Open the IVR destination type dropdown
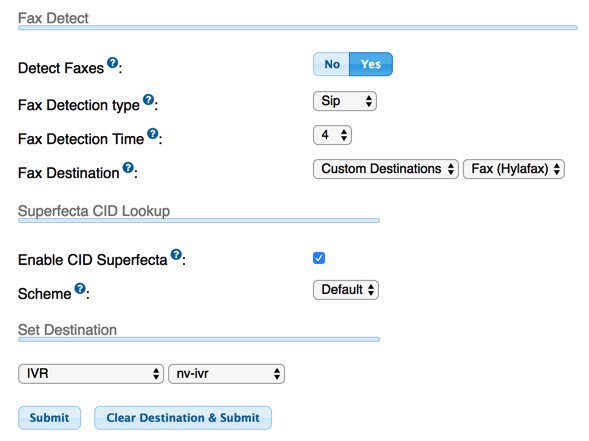Viewport: 589px width, 441px height. click(91, 374)
